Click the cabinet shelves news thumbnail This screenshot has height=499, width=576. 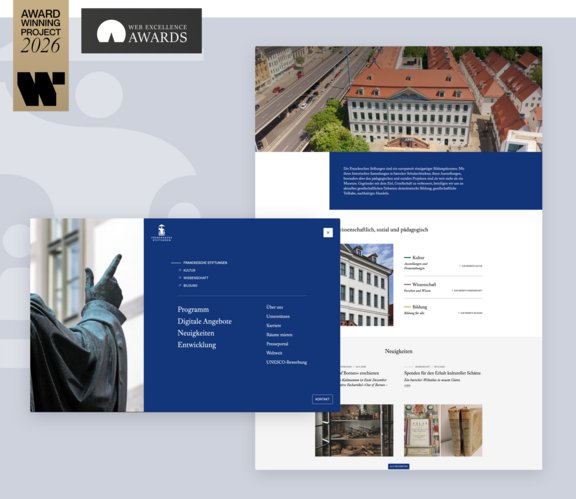[x=354, y=430]
